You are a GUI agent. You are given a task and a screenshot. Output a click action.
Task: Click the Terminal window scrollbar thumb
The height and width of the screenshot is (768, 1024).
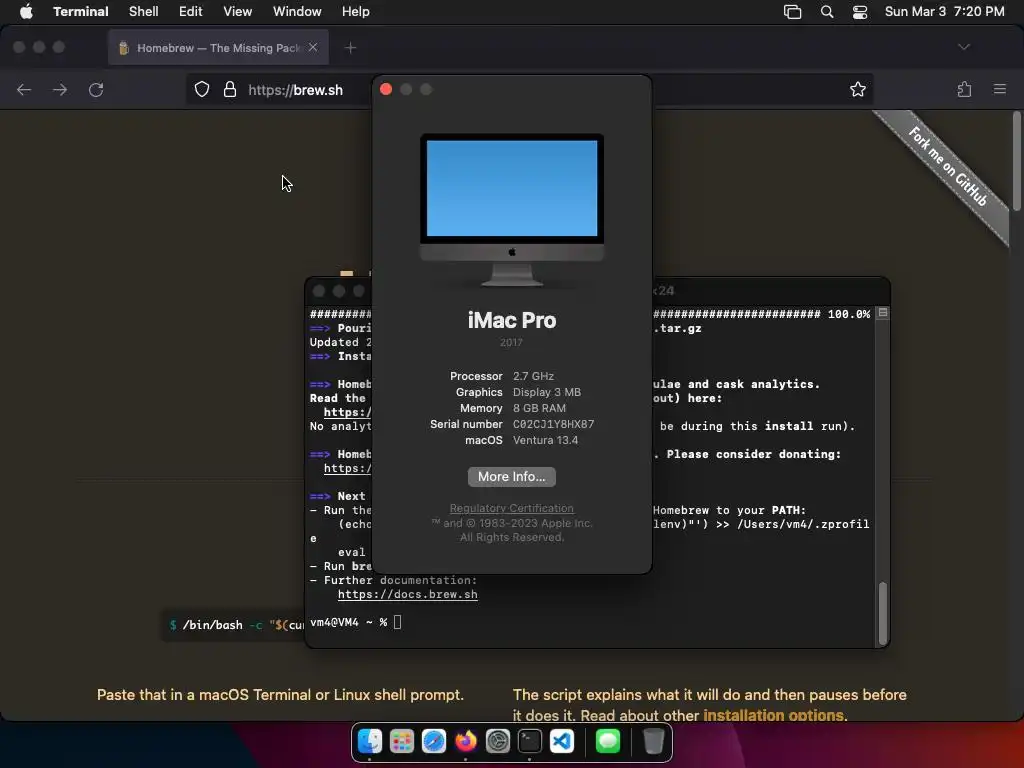(x=883, y=613)
